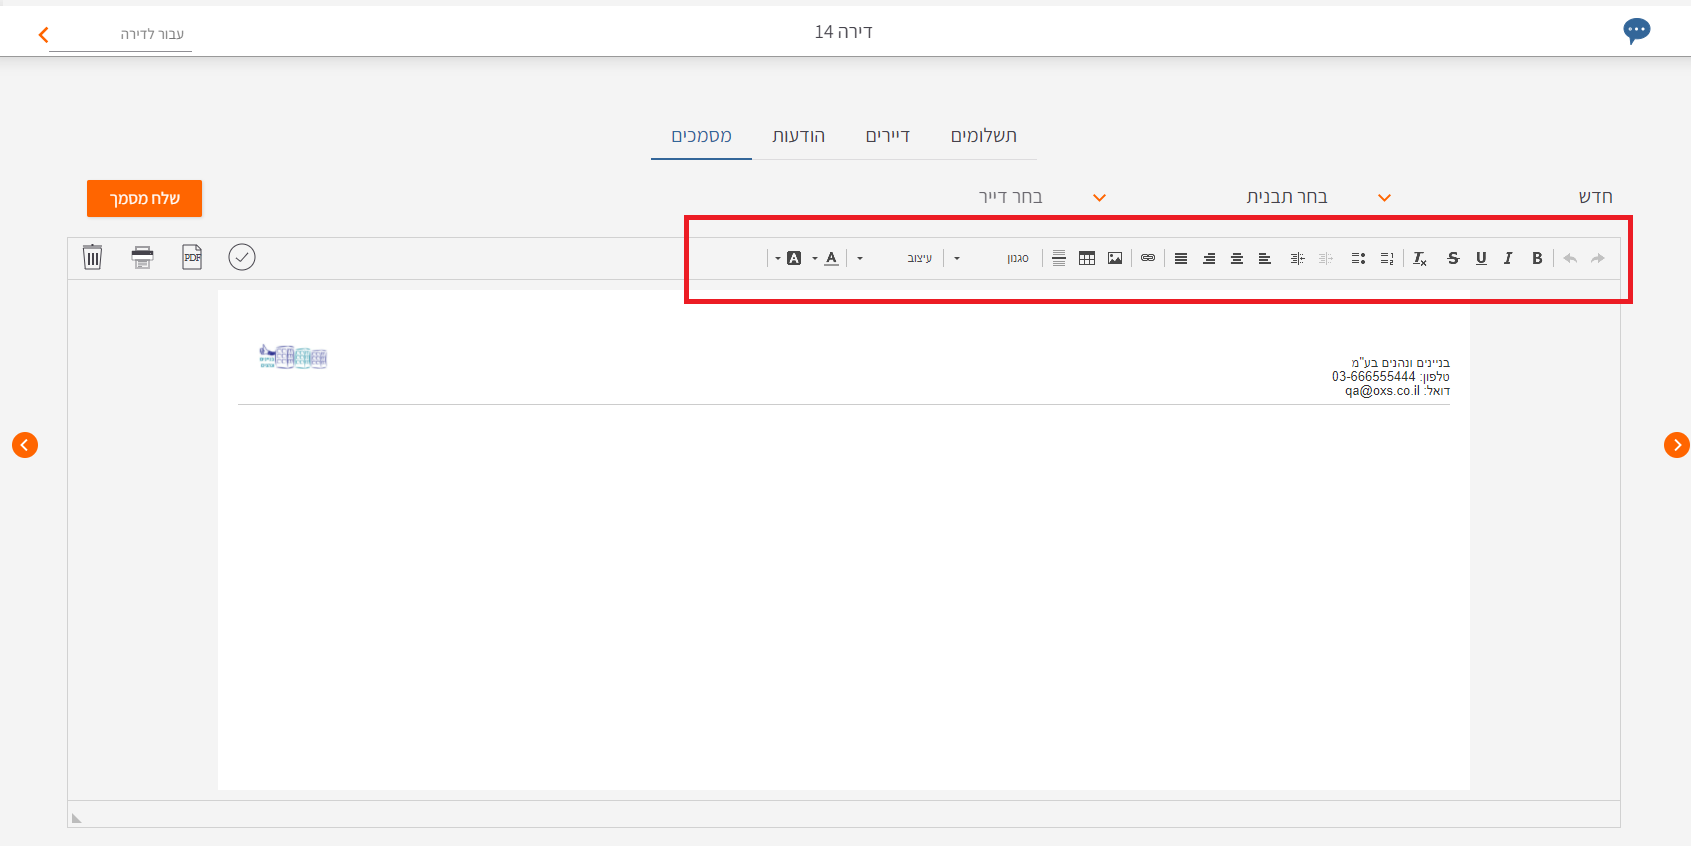Click the insert table icon
The image size is (1691, 846).
(x=1087, y=258)
